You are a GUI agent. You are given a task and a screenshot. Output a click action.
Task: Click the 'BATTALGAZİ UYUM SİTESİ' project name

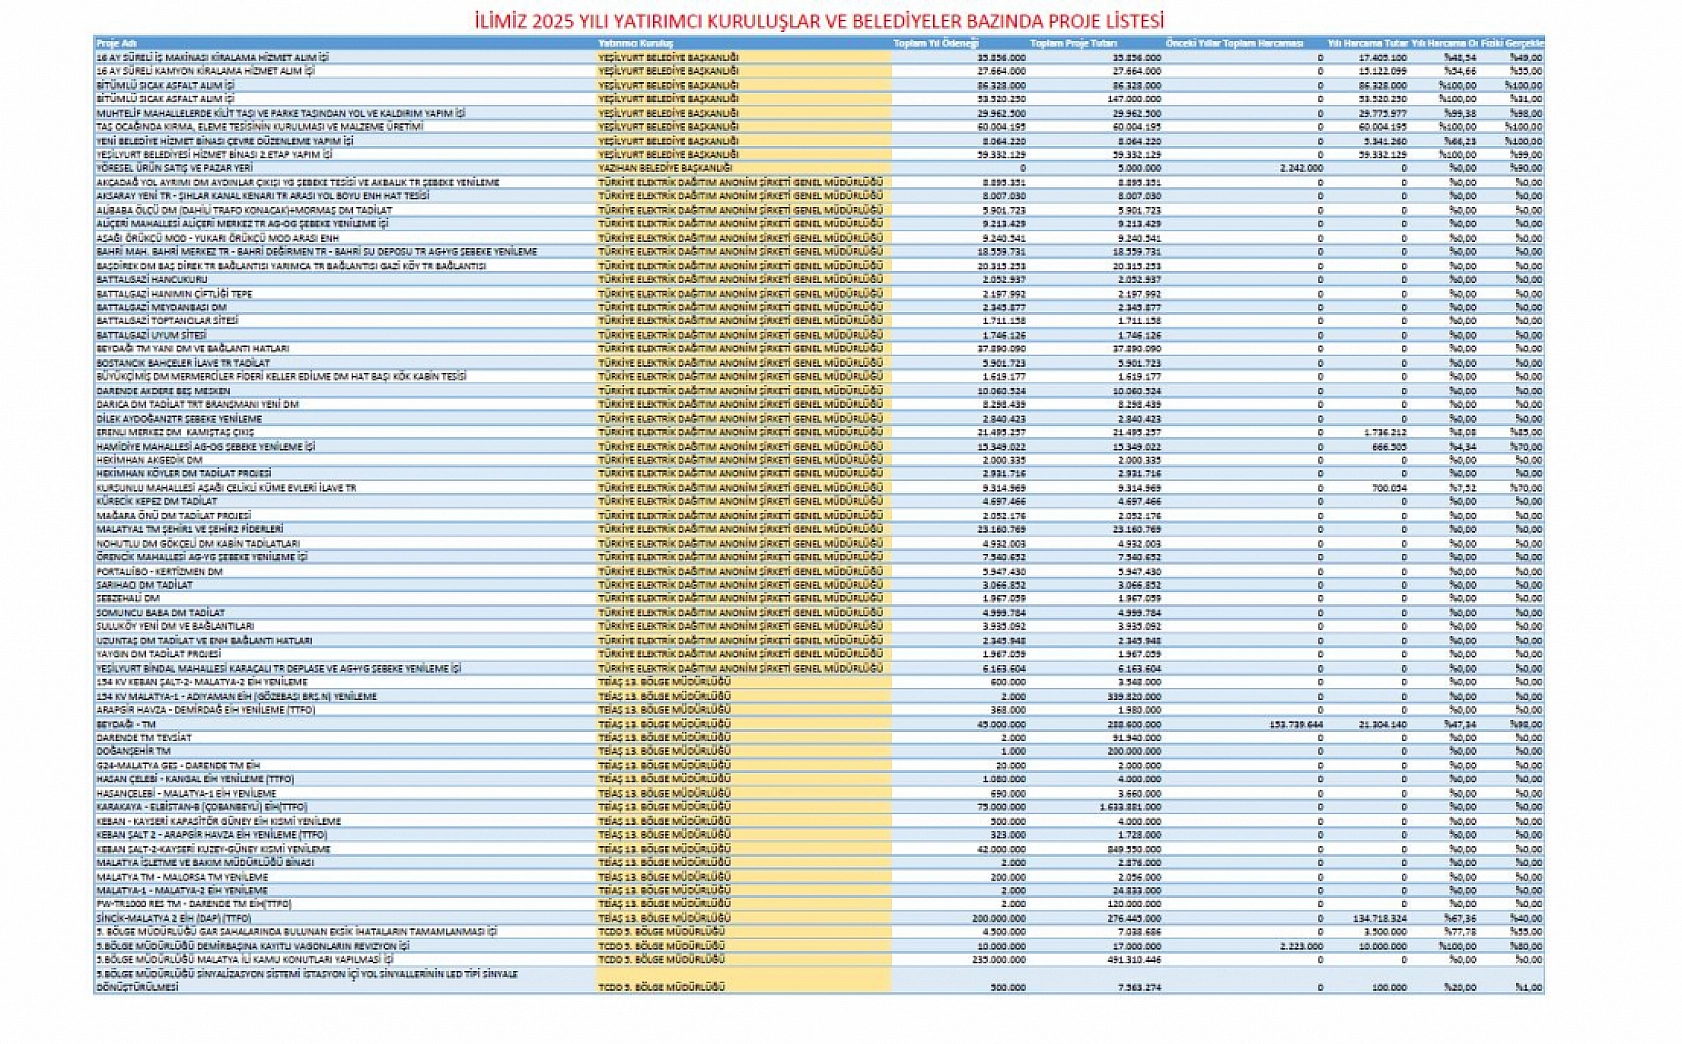151,336
